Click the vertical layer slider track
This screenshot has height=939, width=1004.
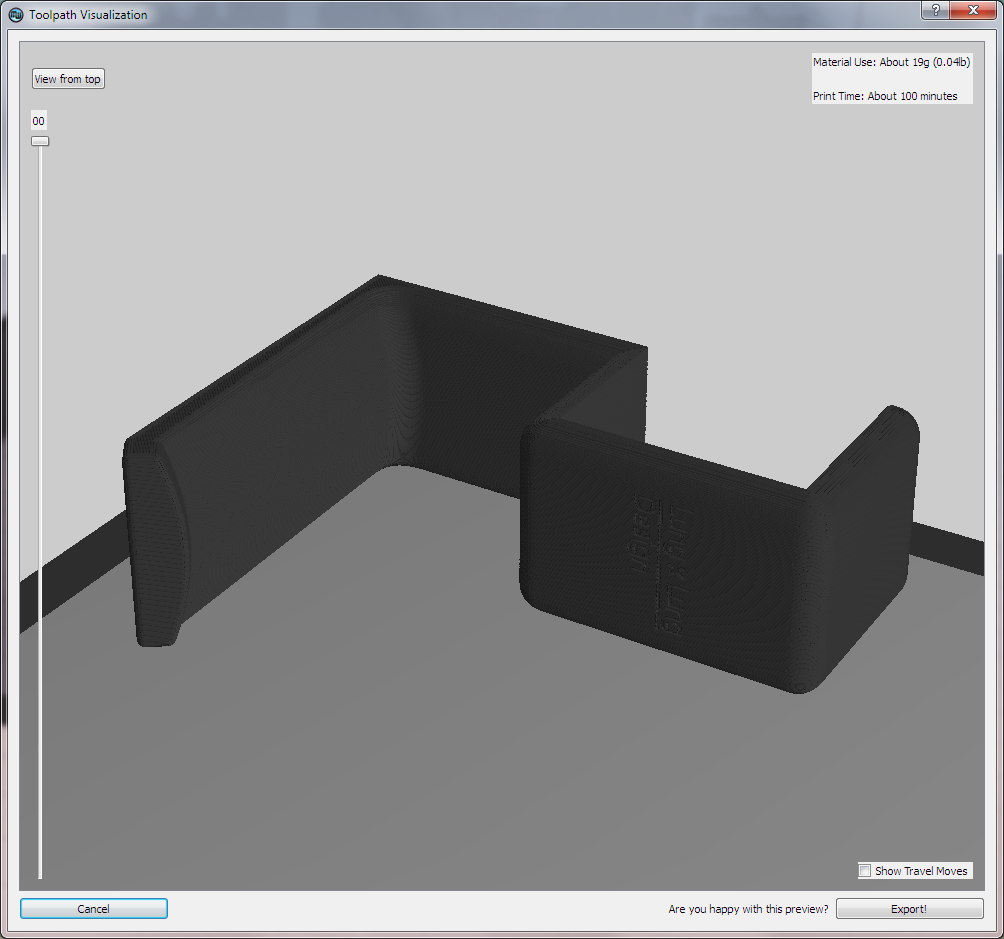40,512
